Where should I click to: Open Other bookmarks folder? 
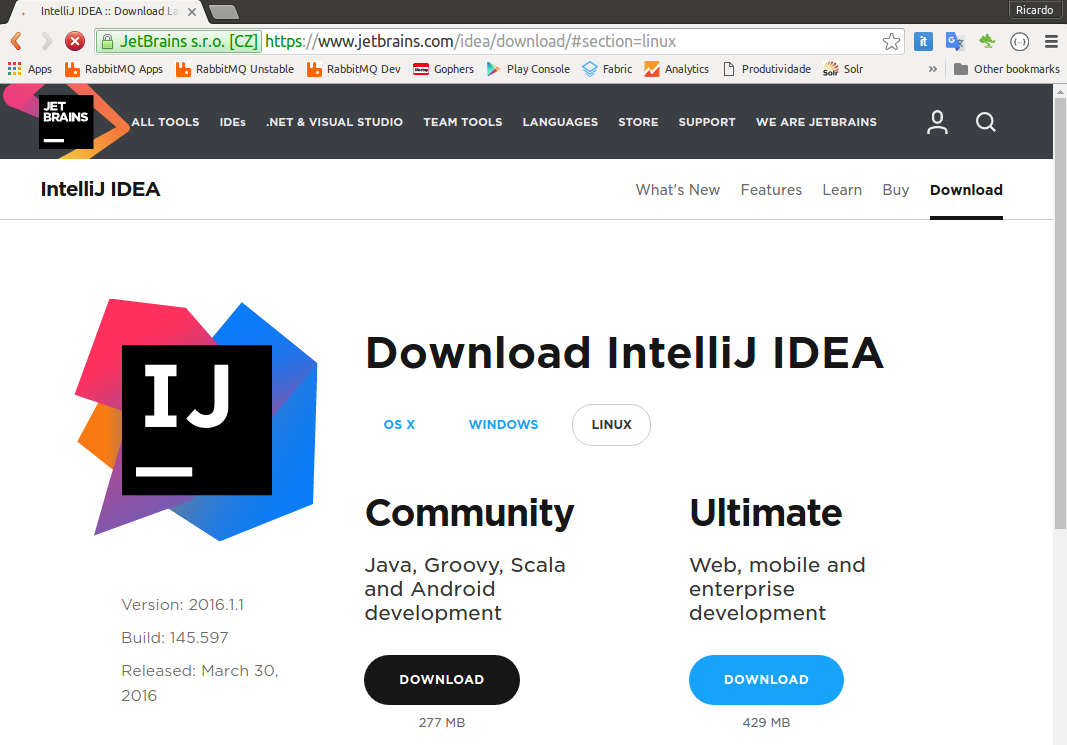(x=1006, y=69)
